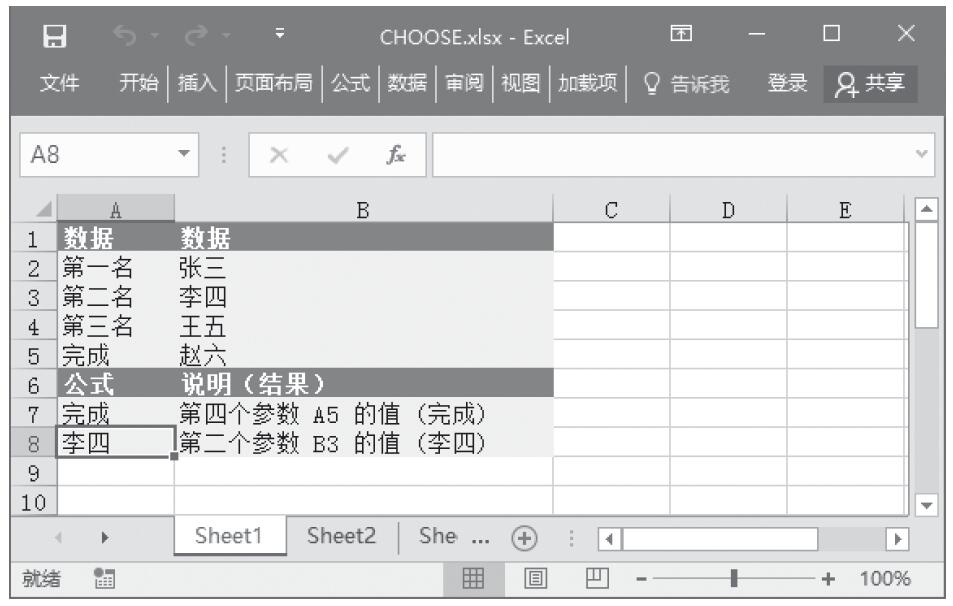This screenshot has width=953, height=606.
Task: Click the zoom slider handle
Action: point(734,579)
